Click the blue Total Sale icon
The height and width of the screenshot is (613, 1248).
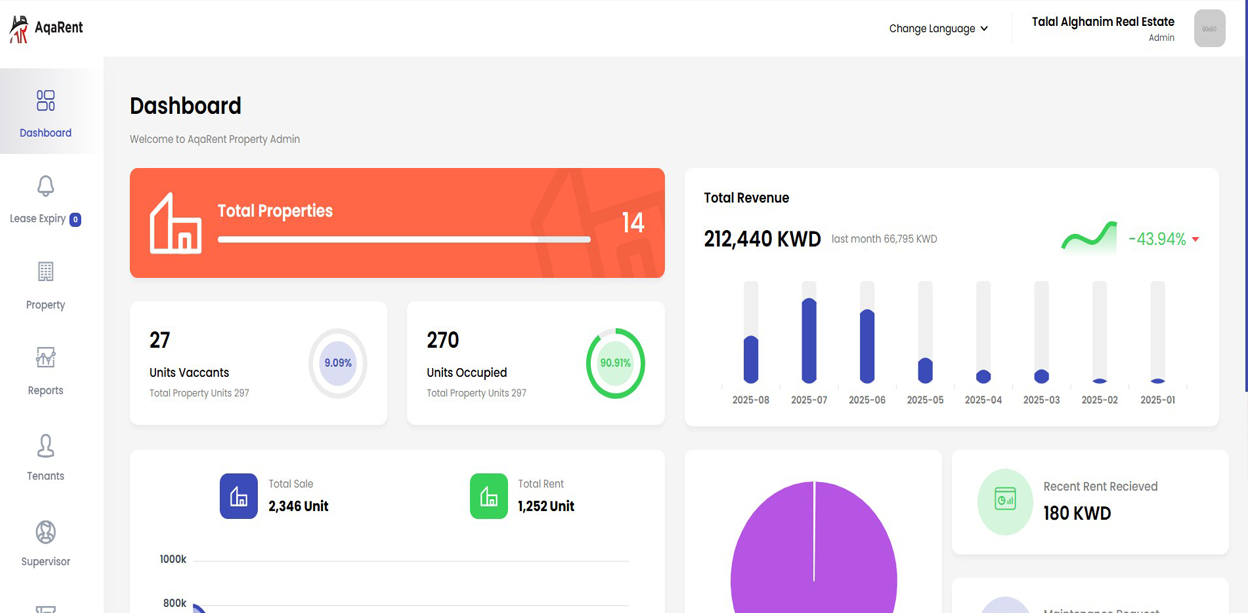pos(239,496)
